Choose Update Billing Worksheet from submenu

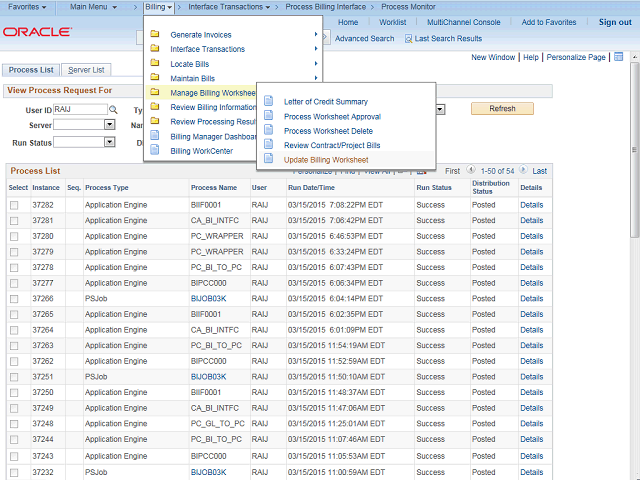point(326,160)
